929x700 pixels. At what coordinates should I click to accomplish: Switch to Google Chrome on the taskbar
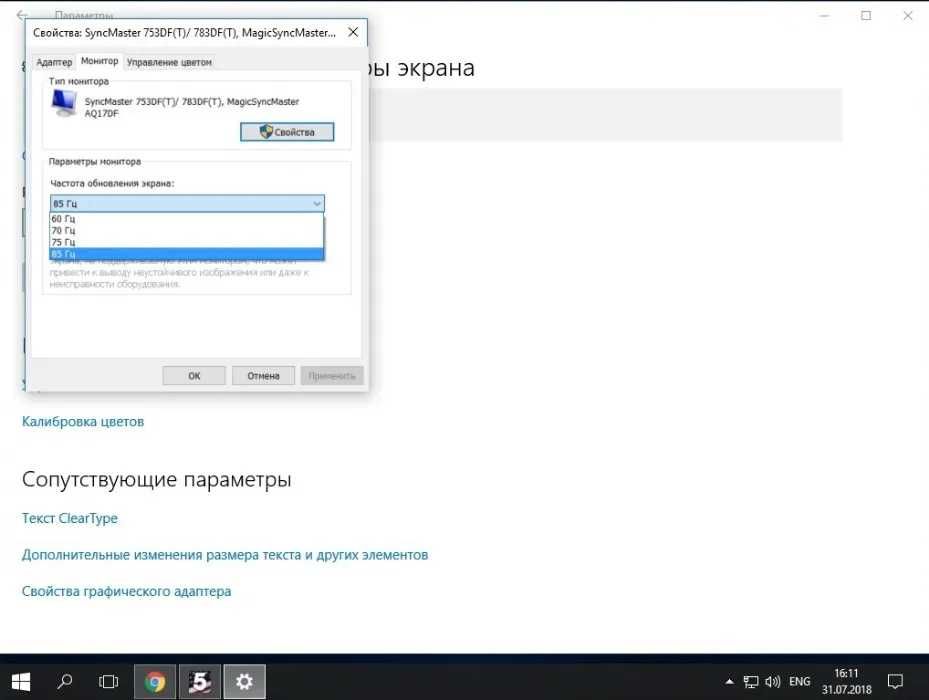[155, 682]
